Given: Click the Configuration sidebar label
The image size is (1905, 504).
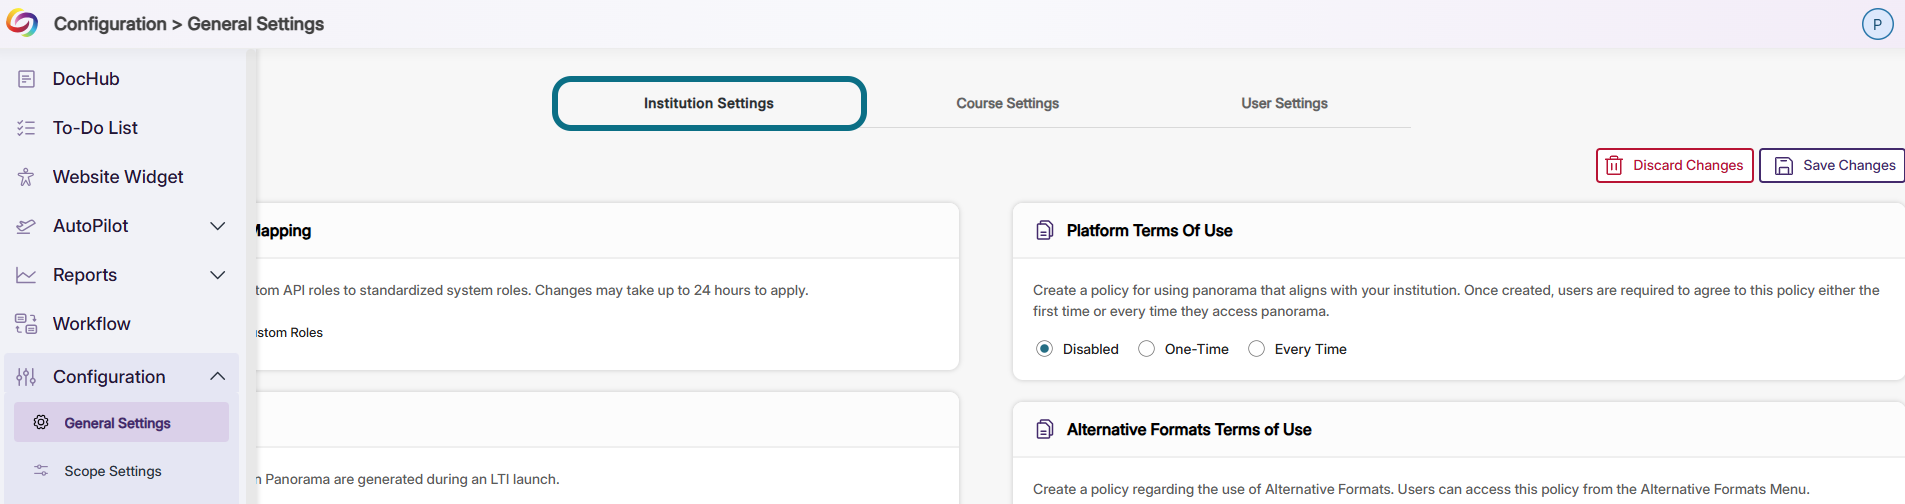Looking at the screenshot, I should [x=109, y=377].
